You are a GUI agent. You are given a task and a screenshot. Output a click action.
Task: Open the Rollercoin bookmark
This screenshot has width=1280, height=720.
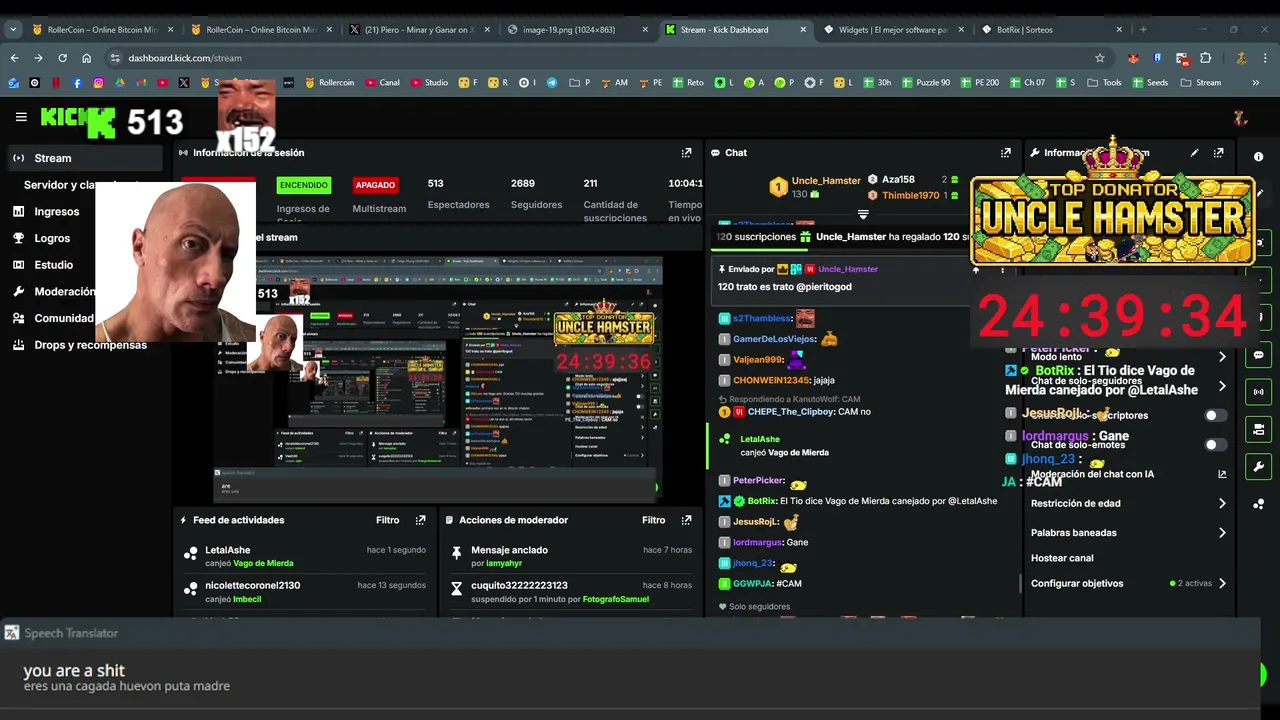(329, 83)
